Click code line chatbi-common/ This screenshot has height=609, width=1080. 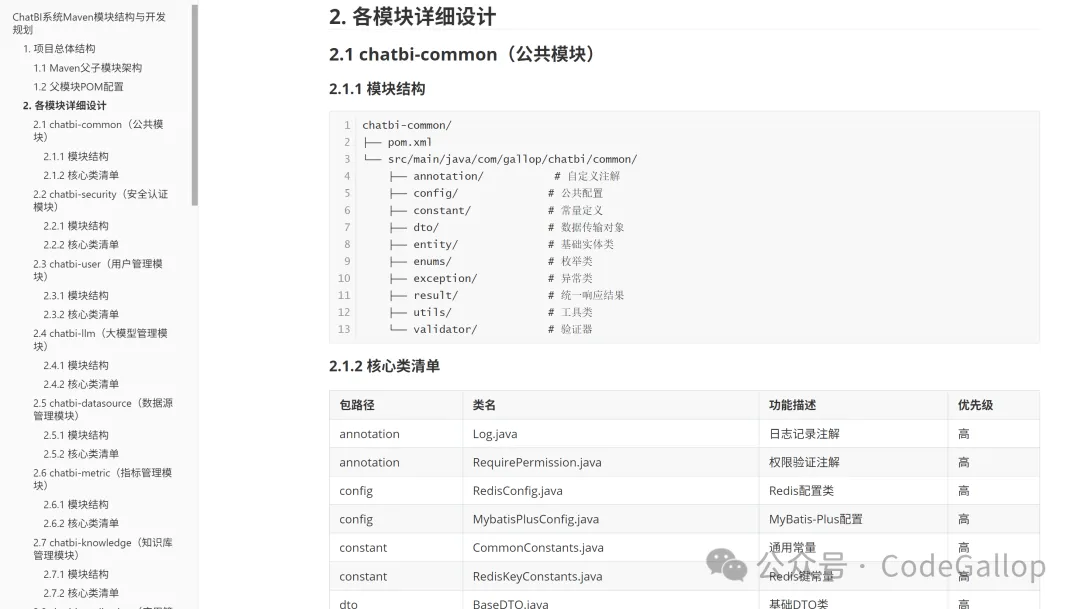point(406,125)
